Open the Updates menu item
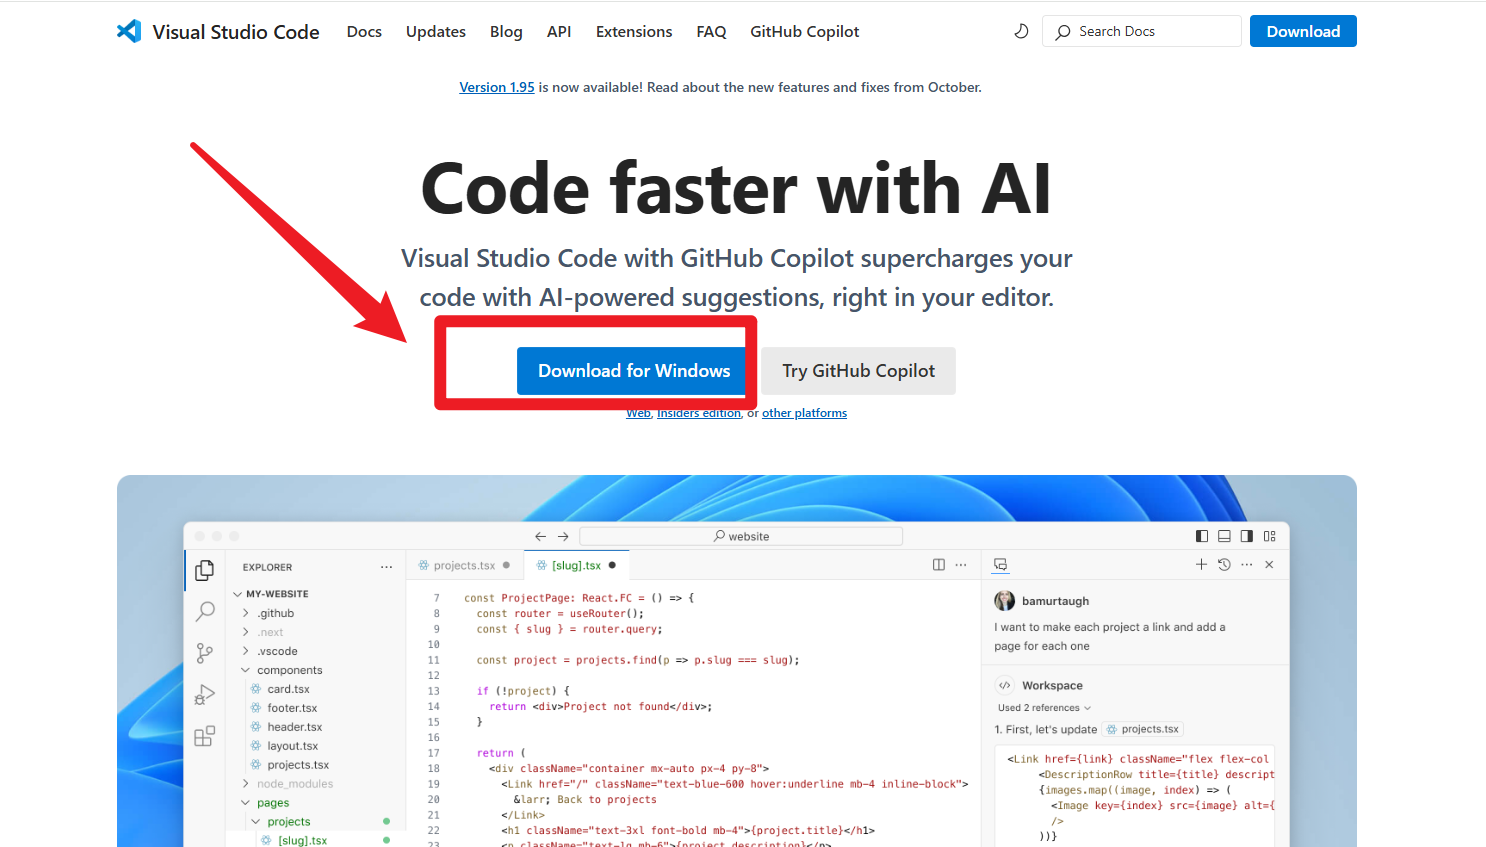The image size is (1486, 847). click(x=436, y=32)
